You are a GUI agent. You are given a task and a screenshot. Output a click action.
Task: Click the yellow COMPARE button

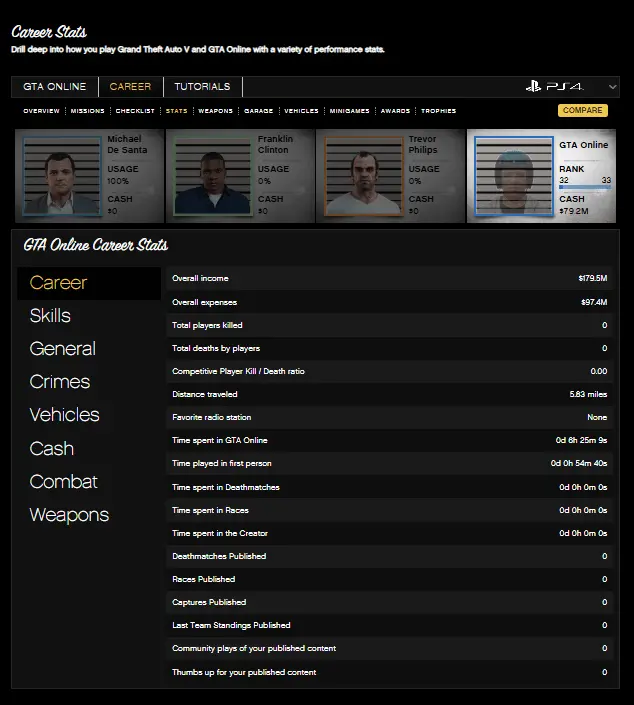click(583, 111)
